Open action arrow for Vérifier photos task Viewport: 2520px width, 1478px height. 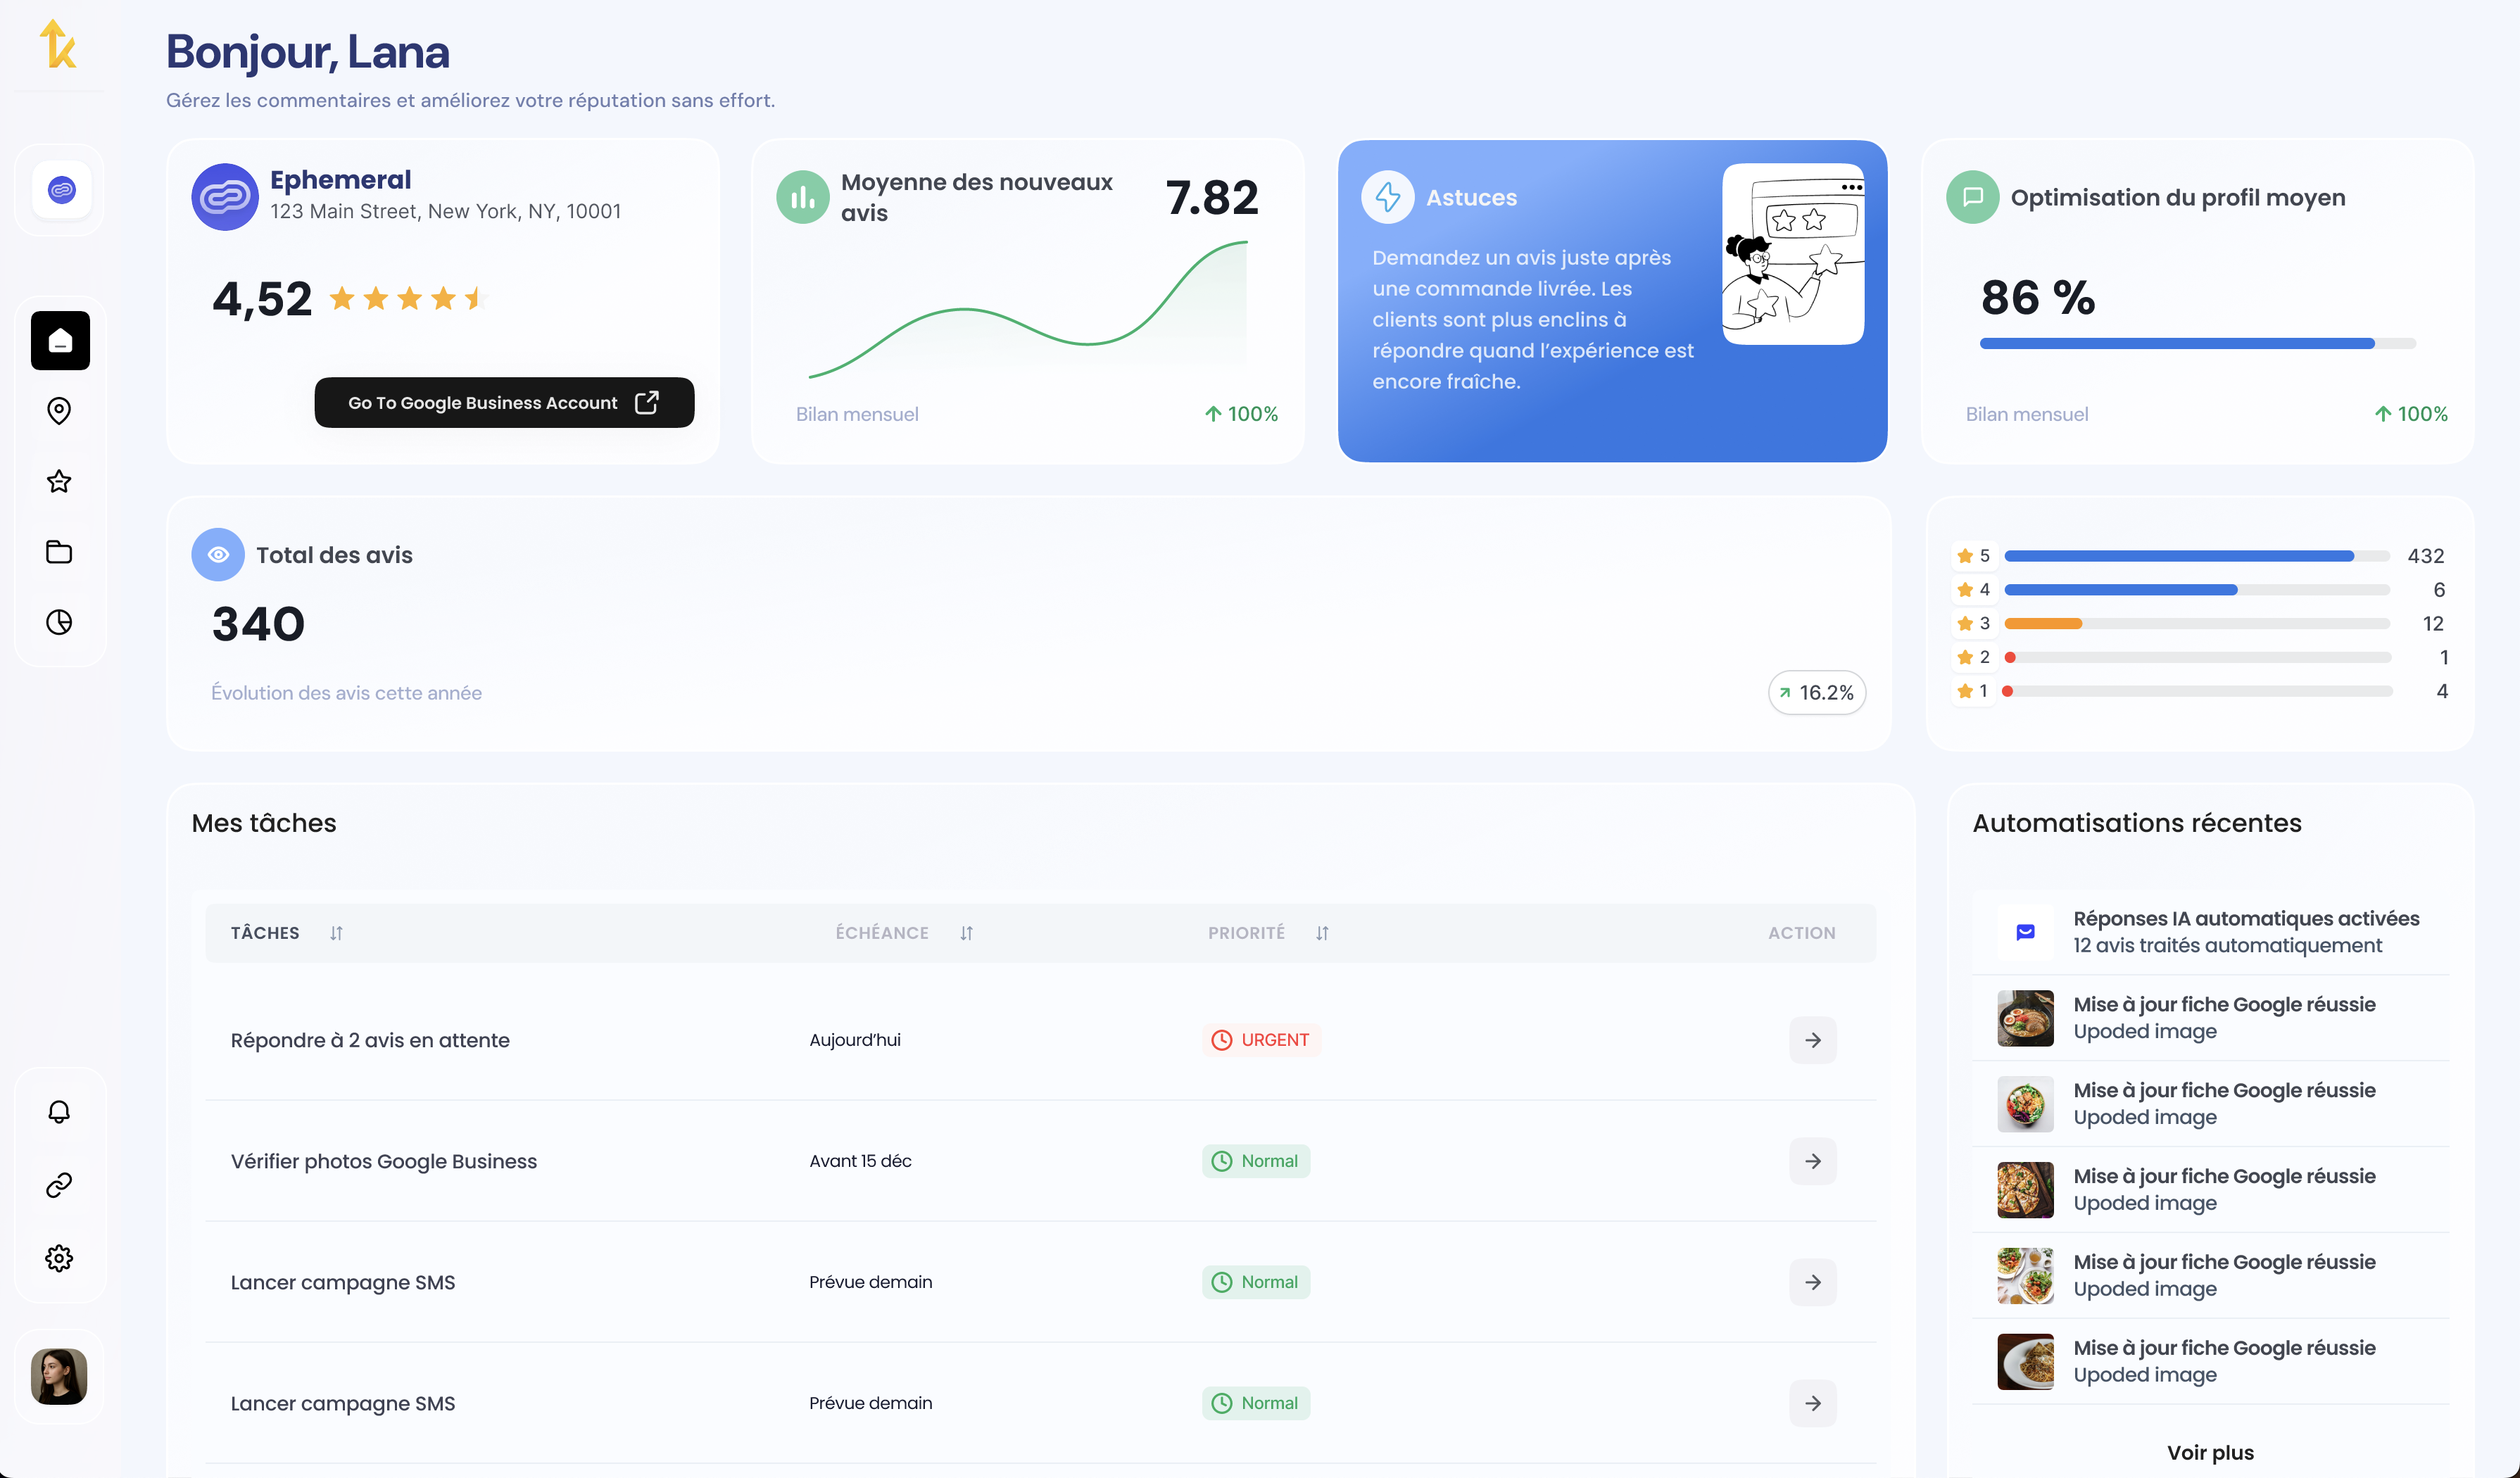pos(1812,1161)
